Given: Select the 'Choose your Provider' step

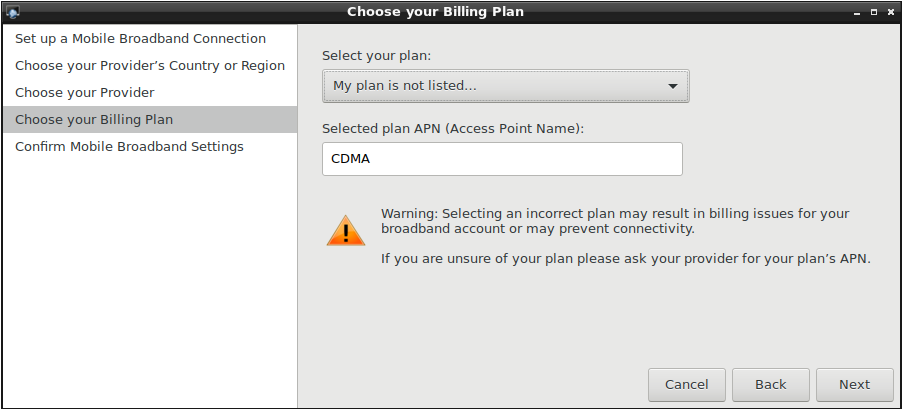Looking at the screenshot, I should 84,93.
